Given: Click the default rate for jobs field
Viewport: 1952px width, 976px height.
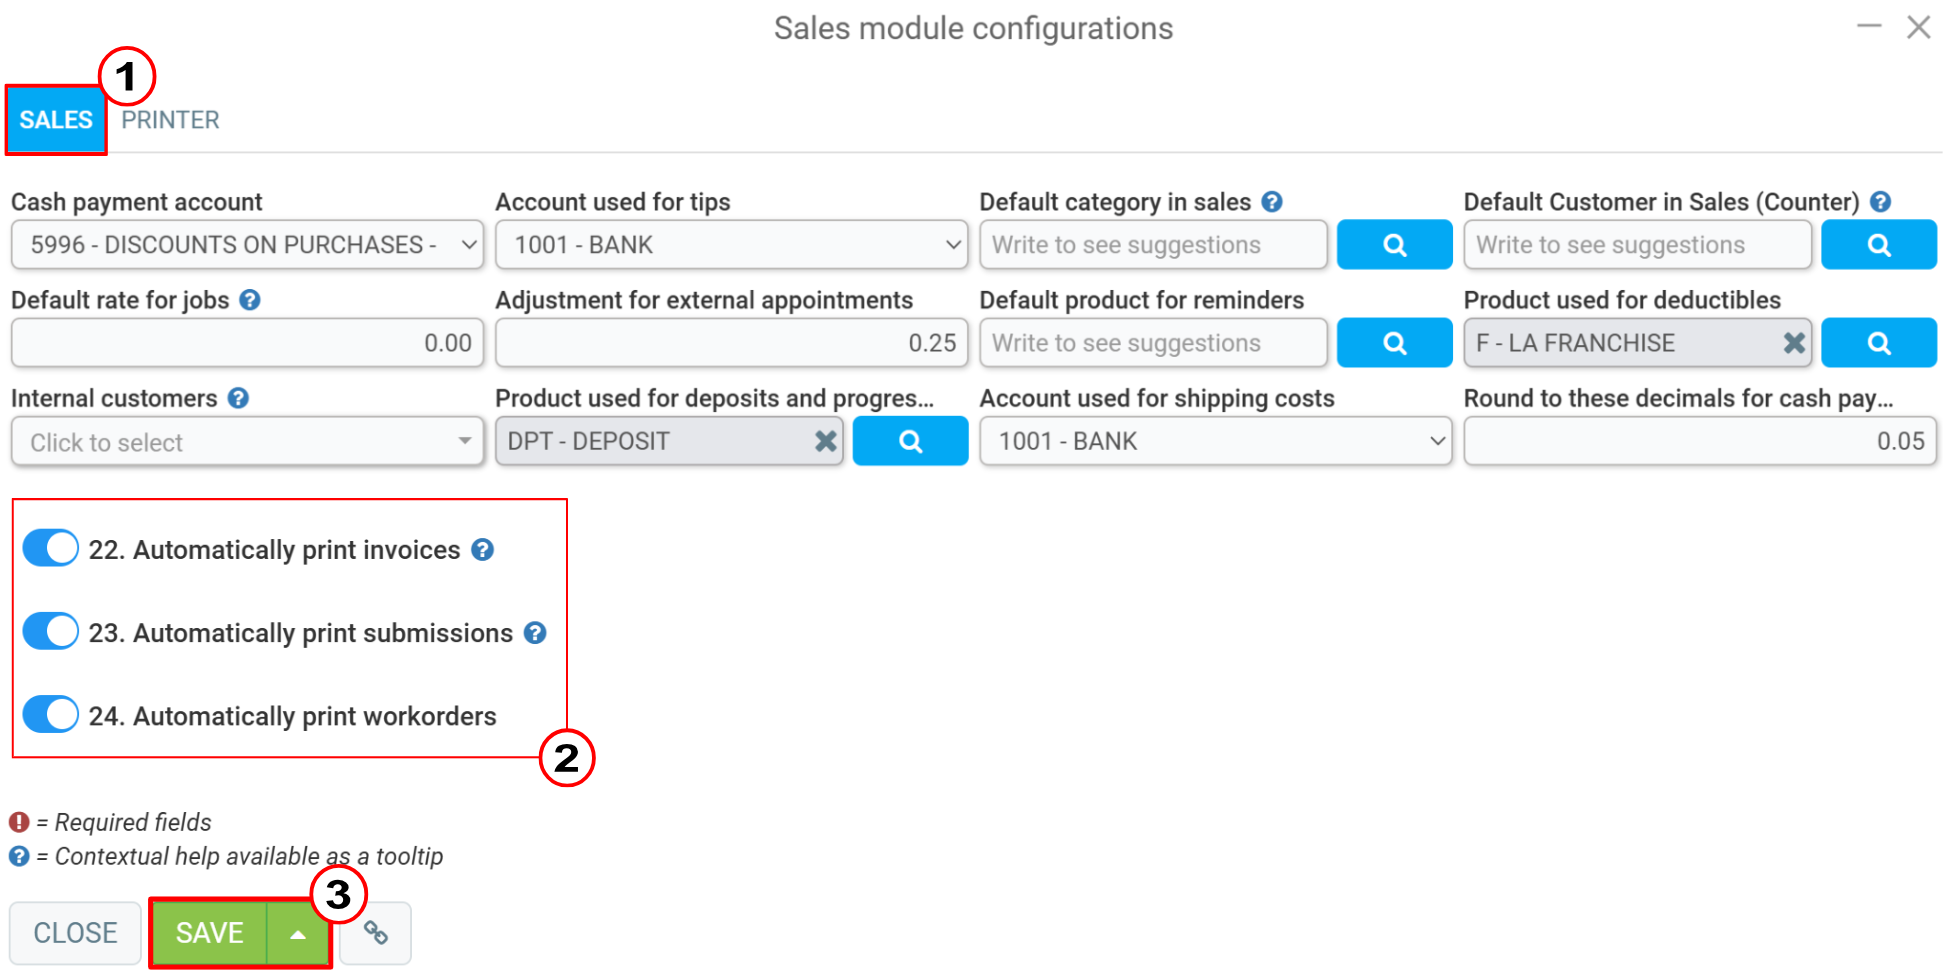Looking at the screenshot, I should 247,343.
